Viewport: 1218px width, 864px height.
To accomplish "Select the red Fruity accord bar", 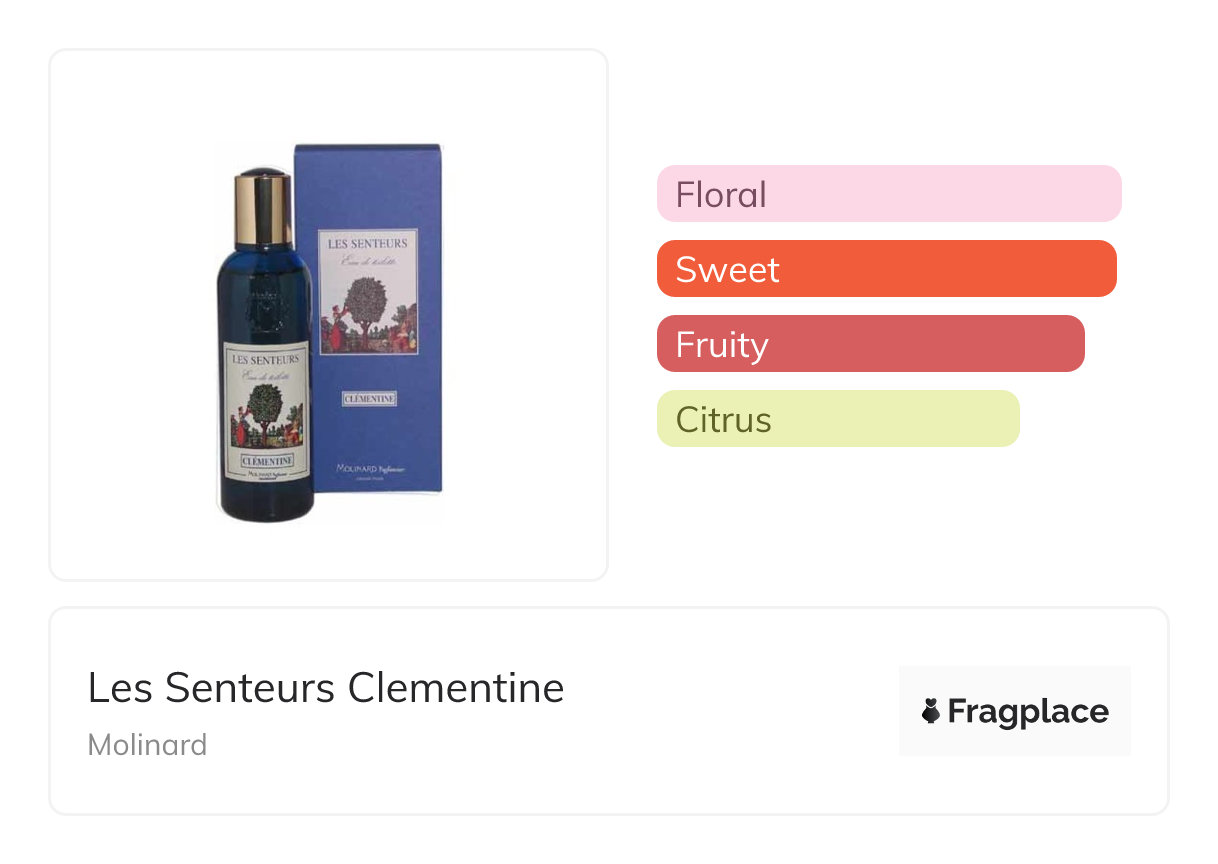I will click(x=870, y=344).
